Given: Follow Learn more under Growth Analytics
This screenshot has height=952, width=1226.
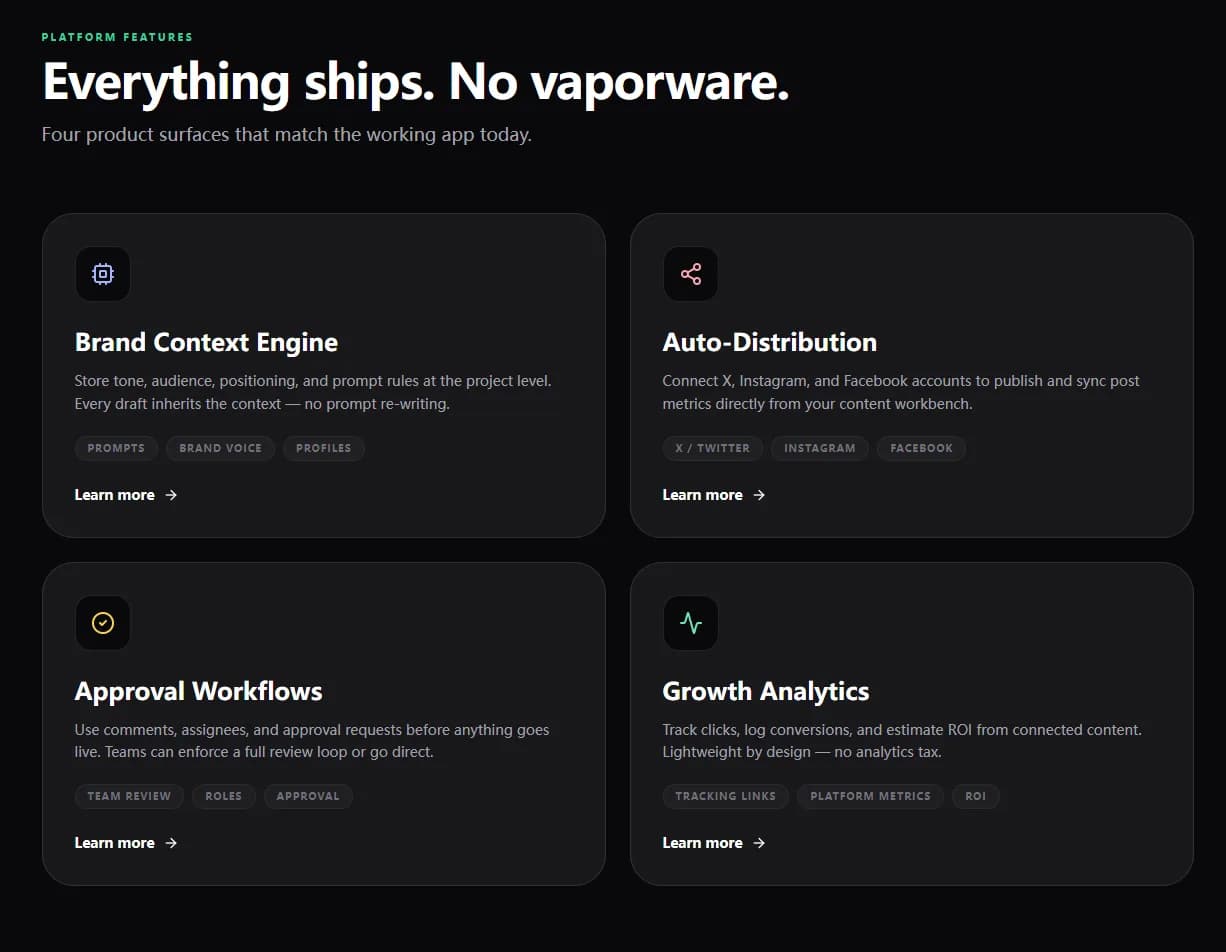Looking at the screenshot, I should pos(713,843).
